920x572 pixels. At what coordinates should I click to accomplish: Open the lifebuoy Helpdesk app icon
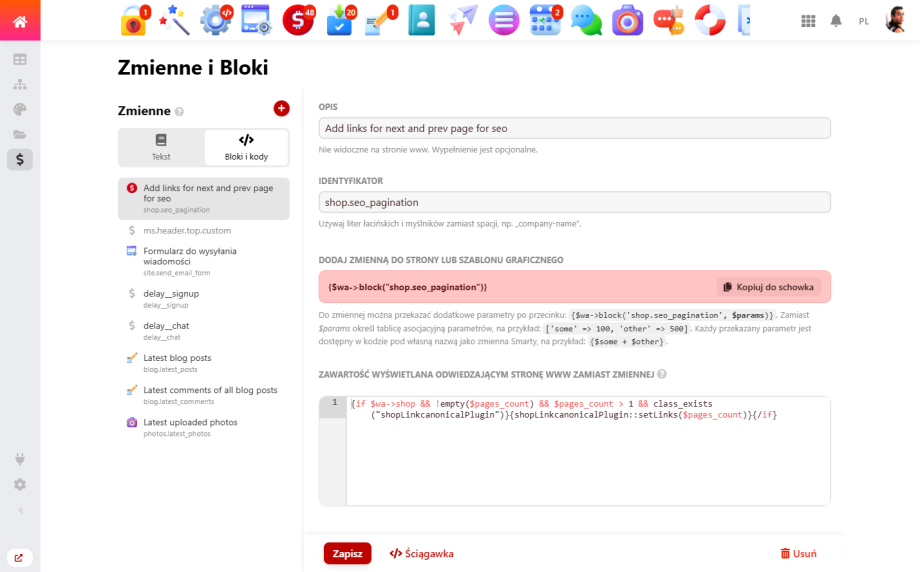710,21
